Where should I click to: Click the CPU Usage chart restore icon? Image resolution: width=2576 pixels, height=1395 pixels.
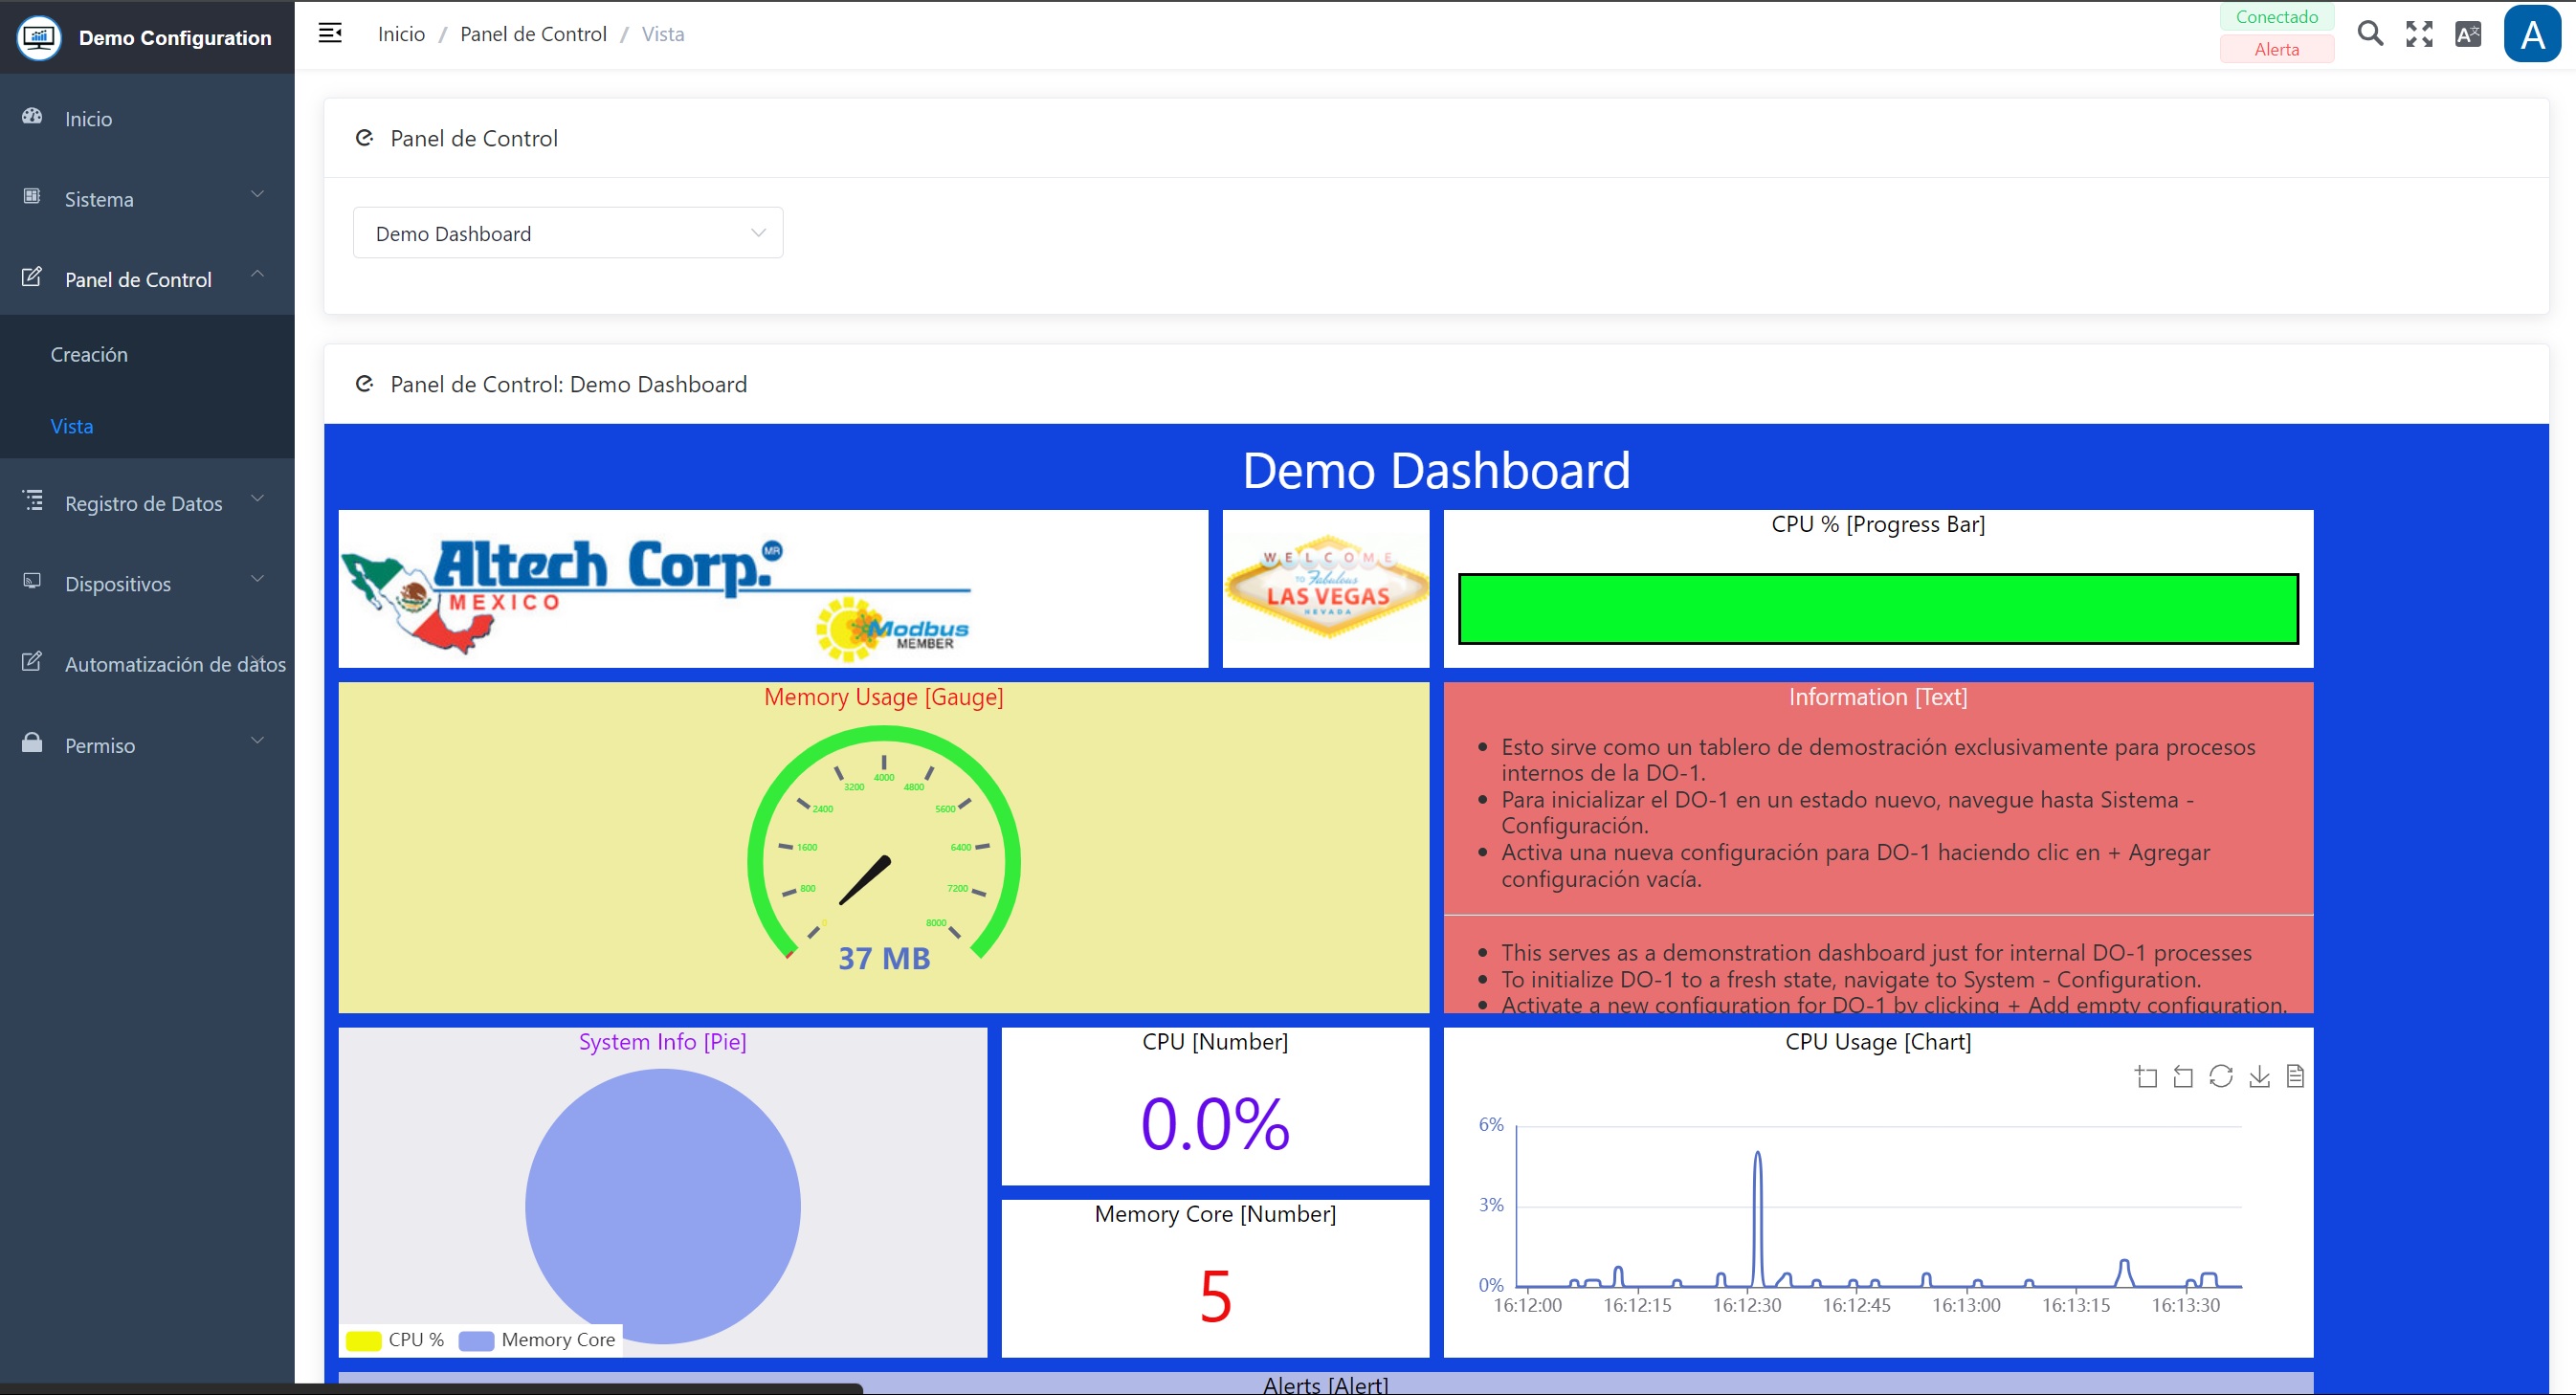pos(2221,1076)
